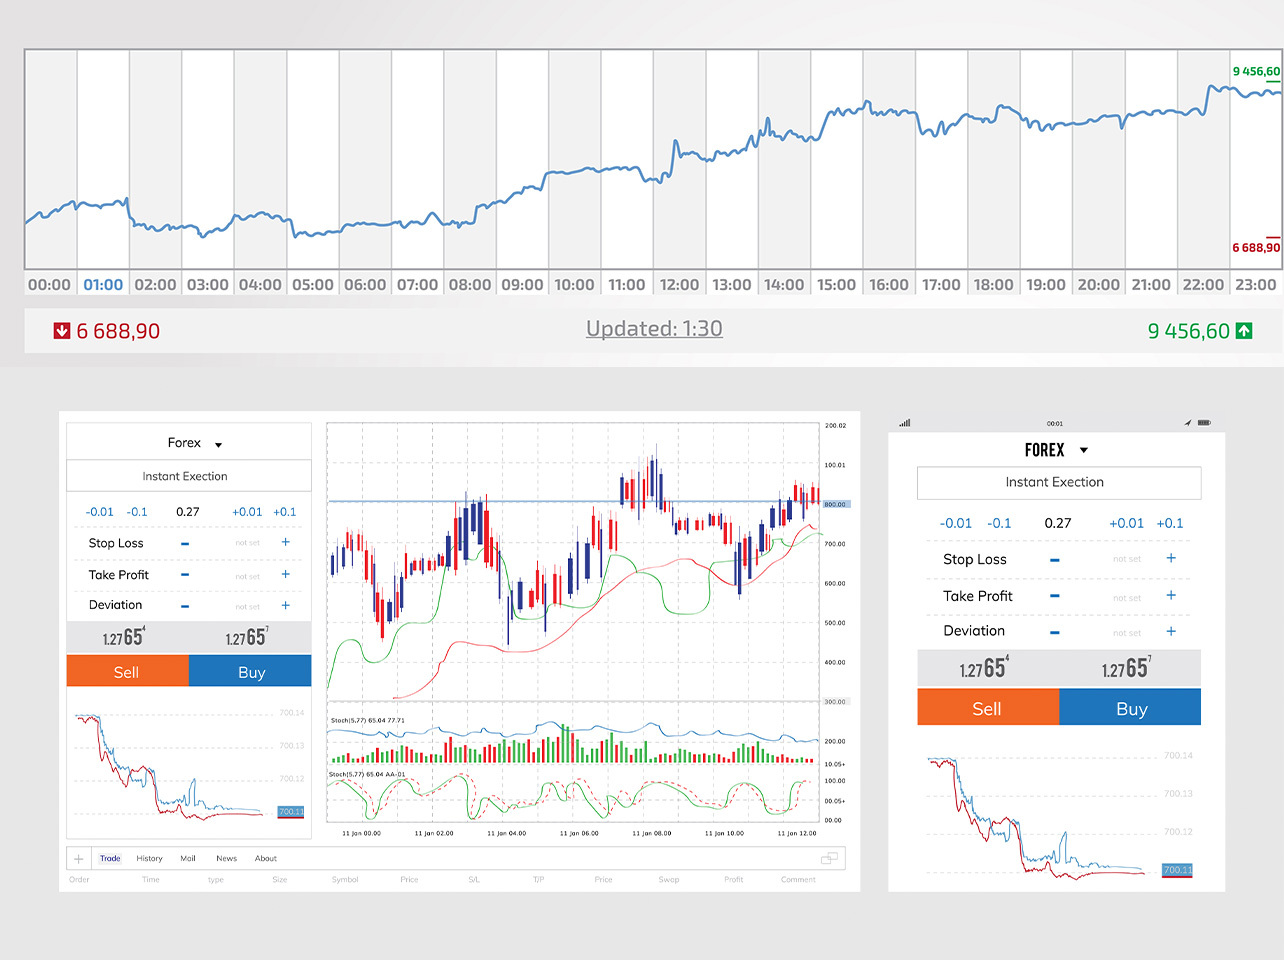
Task: Click the plus icon left of the Trade tab
Action: click(x=79, y=859)
